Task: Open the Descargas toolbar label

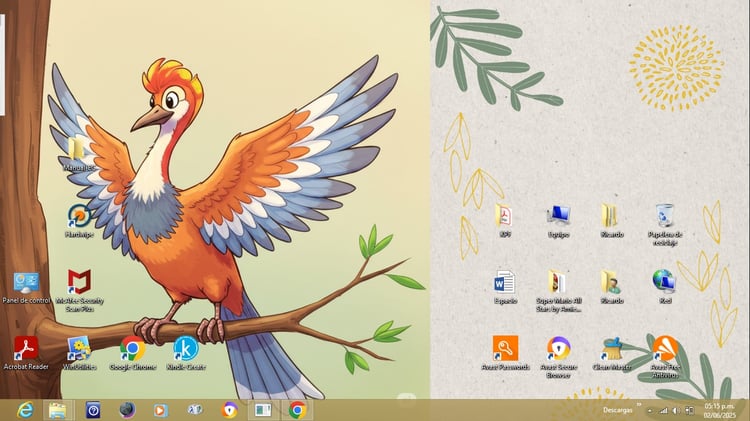Action: click(x=618, y=410)
